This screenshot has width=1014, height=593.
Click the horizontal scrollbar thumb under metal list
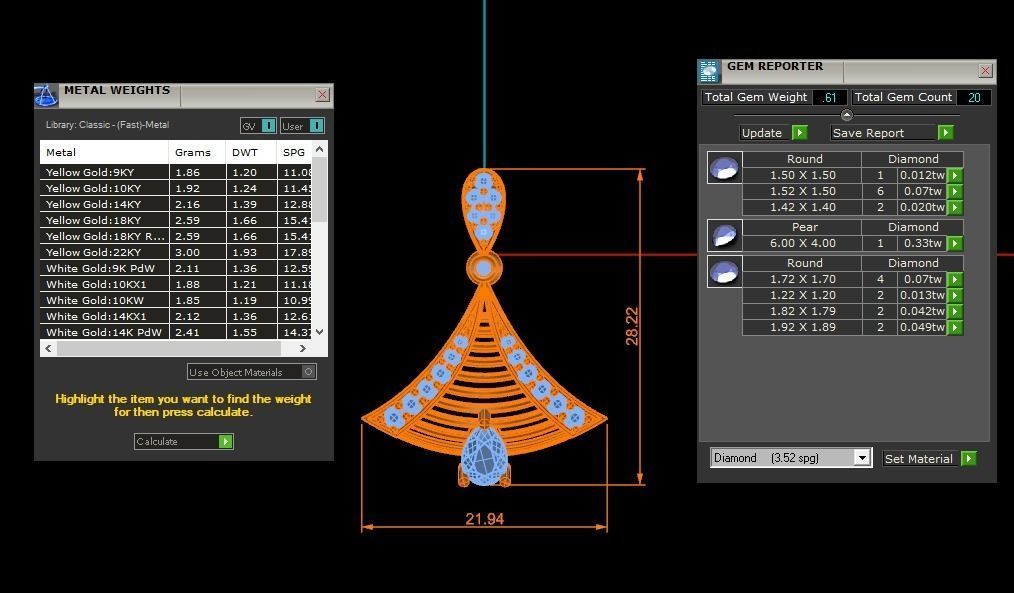pos(169,348)
